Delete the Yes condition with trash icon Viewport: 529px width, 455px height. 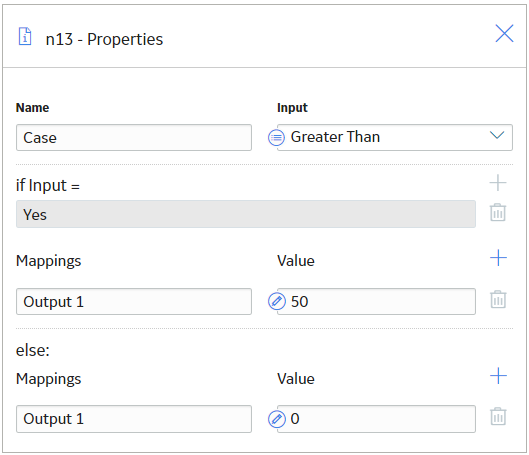coord(498,212)
